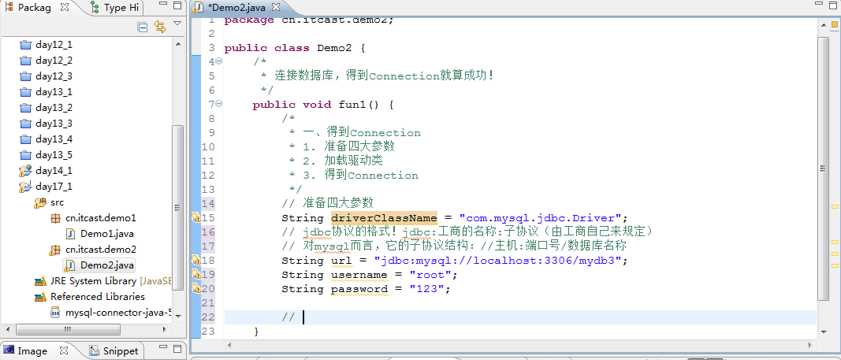
Task: Select the day13_1 project folder icon
Action: point(25,92)
